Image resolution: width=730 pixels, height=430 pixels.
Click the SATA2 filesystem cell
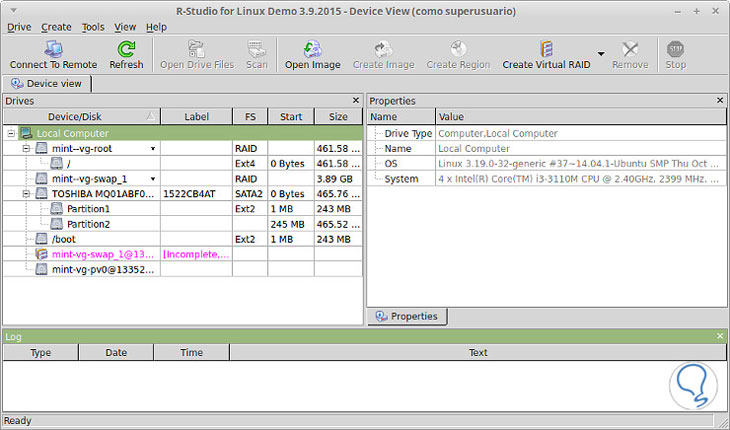(250, 194)
